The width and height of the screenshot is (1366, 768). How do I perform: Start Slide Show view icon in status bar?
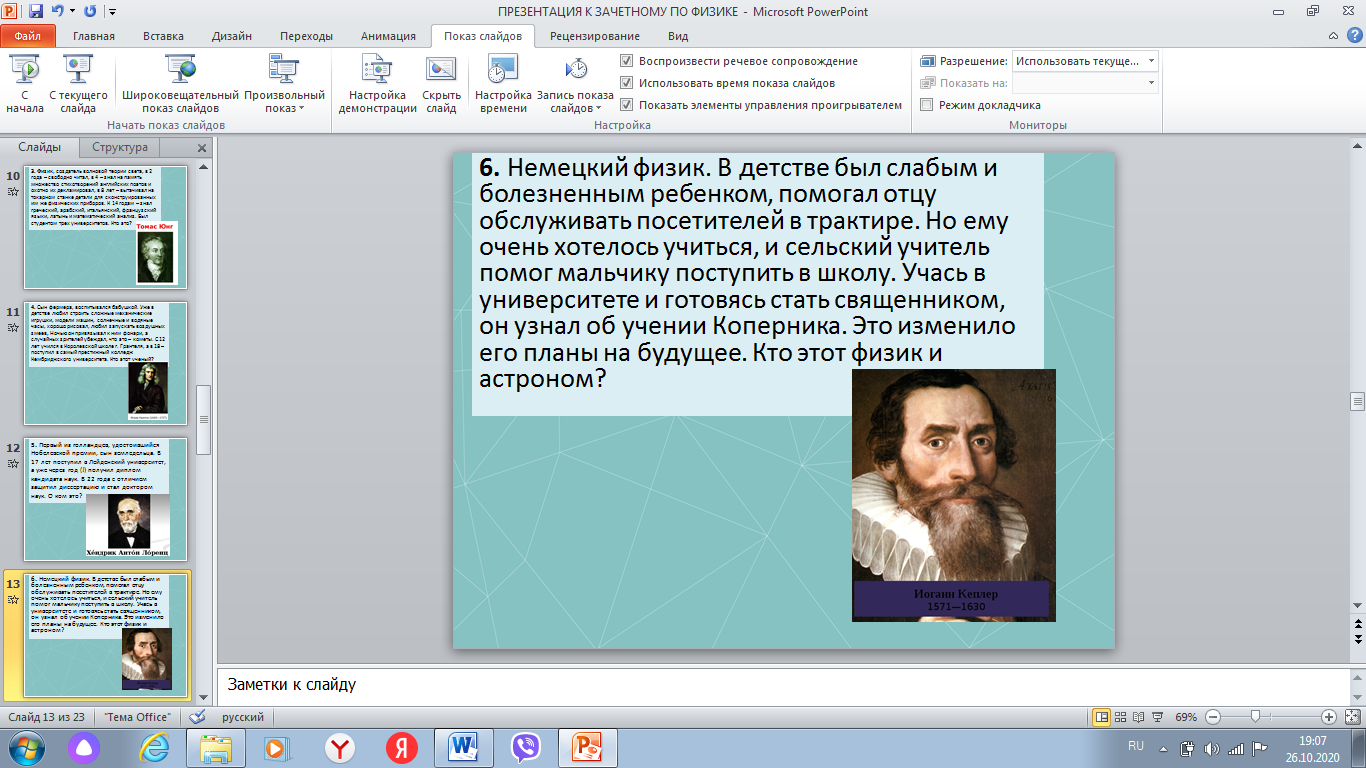tap(1157, 717)
